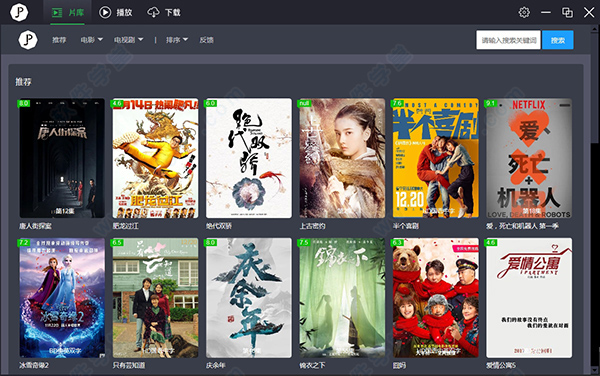600x376 pixels.
Task: Click the title text 半个喜剧
Action: [406, 226]
